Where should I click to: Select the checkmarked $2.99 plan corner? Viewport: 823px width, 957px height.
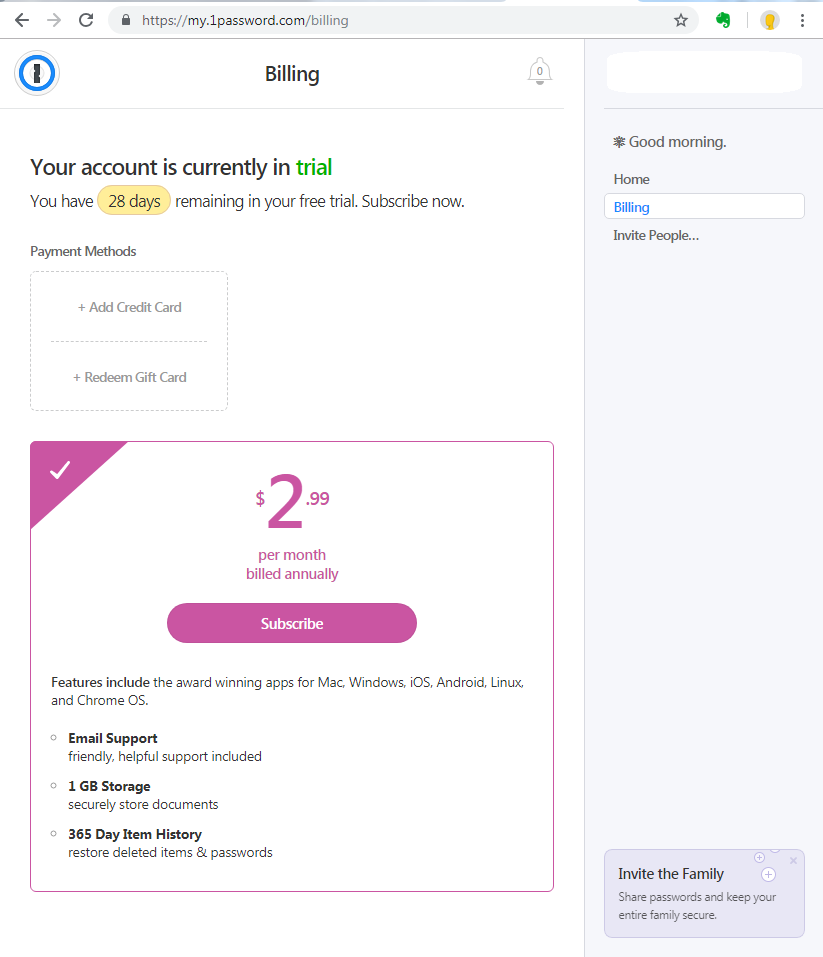pyautogui.click(x=61, y=470)
